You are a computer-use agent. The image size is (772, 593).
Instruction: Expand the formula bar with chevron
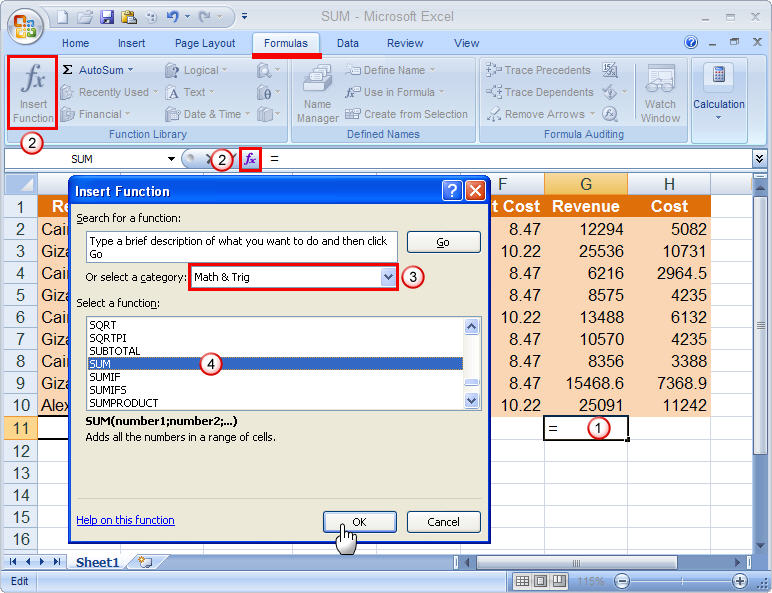point(759,159)
